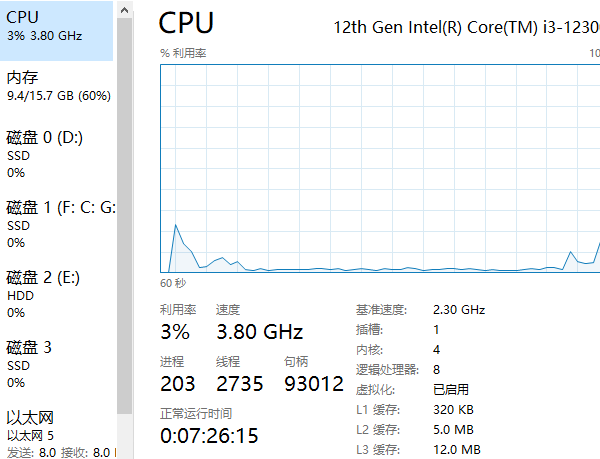Screen dimensions: 600x459
Task: Open the 内存 memory panel
Action: (x=56, y=86)
